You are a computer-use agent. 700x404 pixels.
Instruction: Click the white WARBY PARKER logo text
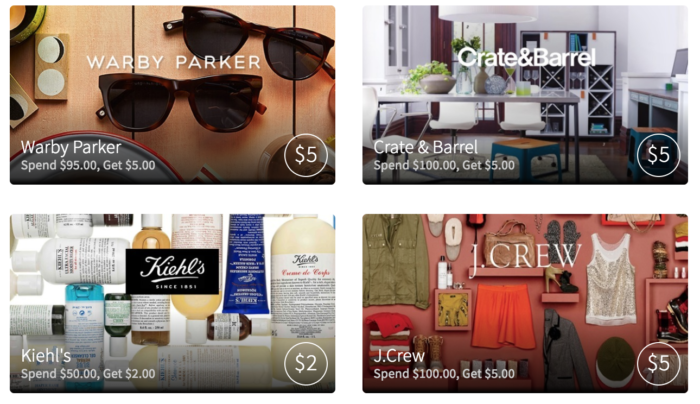pyautogui.click(x=174, y=62)
